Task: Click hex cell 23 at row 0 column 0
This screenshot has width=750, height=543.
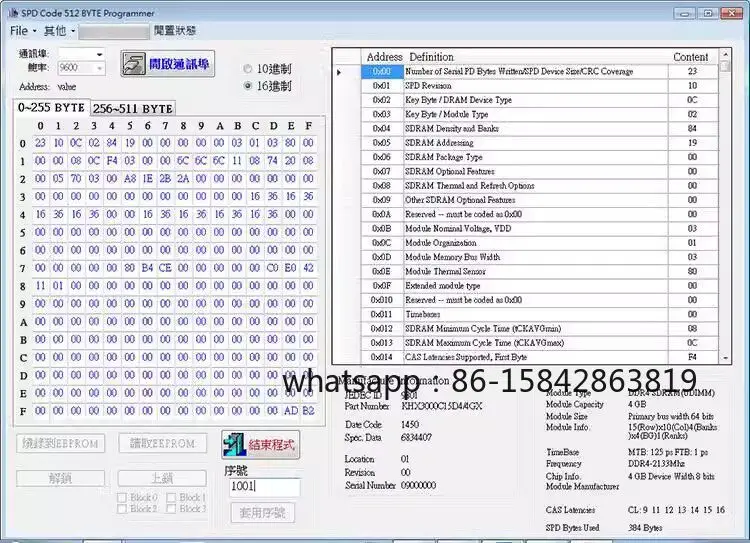Action: coord(40,143)
